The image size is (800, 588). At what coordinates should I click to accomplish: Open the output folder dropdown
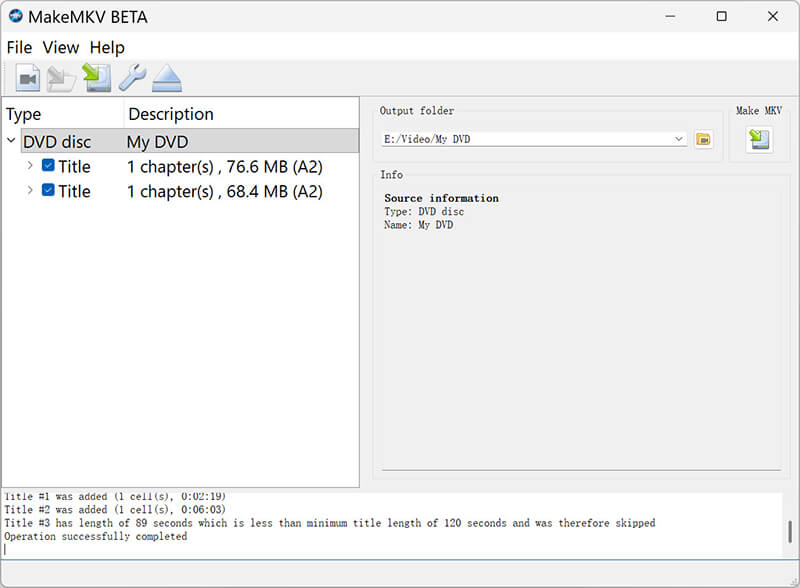click(x=681, y=139)
